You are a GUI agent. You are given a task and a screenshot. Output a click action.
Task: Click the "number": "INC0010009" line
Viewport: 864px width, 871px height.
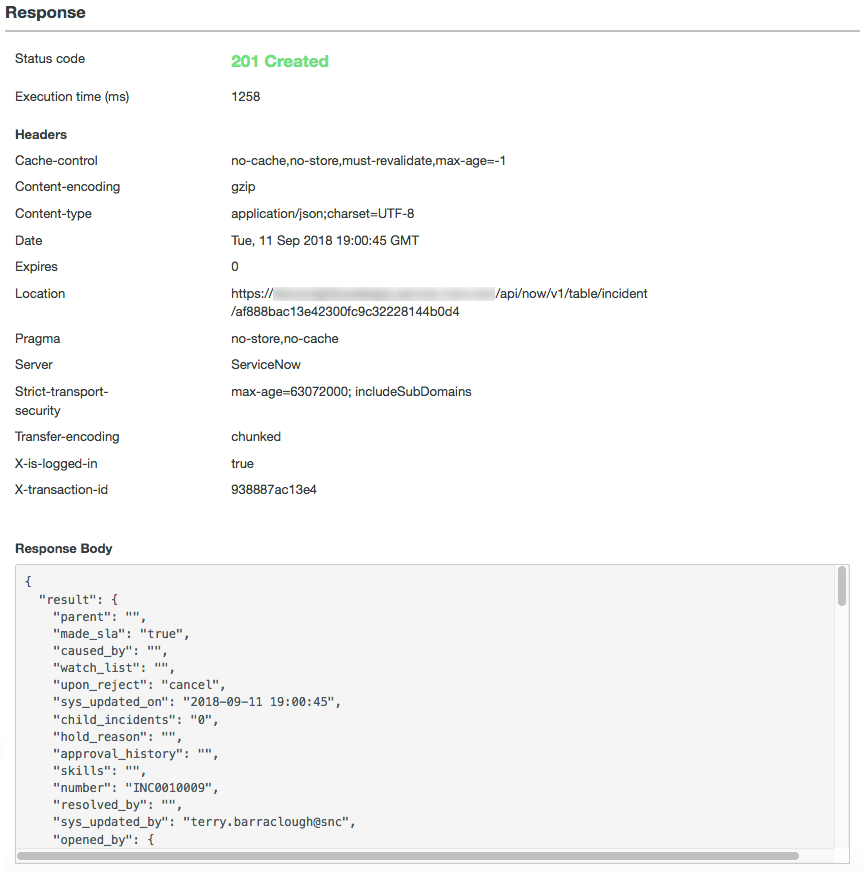(x=136, y=788)
